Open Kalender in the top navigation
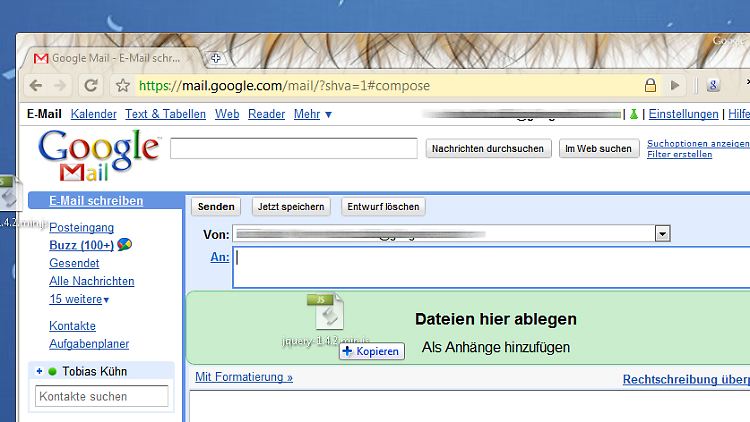The height and width of the screenshot is (422, 750). (93, 114)
